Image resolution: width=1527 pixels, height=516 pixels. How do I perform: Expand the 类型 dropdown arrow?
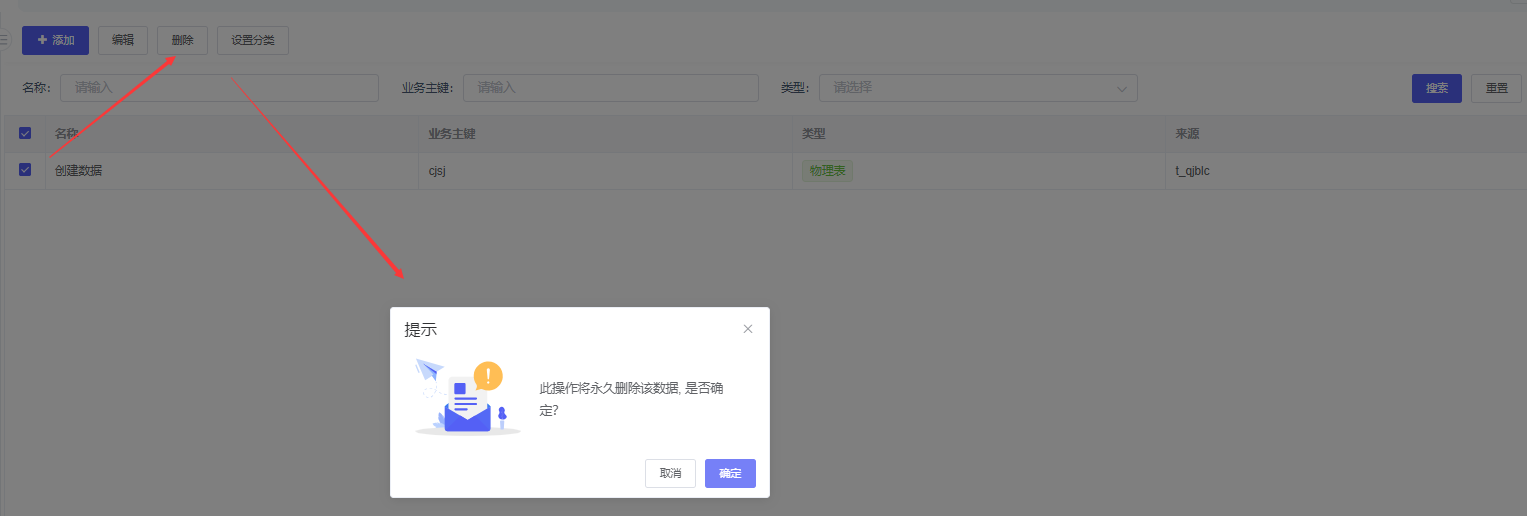coord(1122,88)
